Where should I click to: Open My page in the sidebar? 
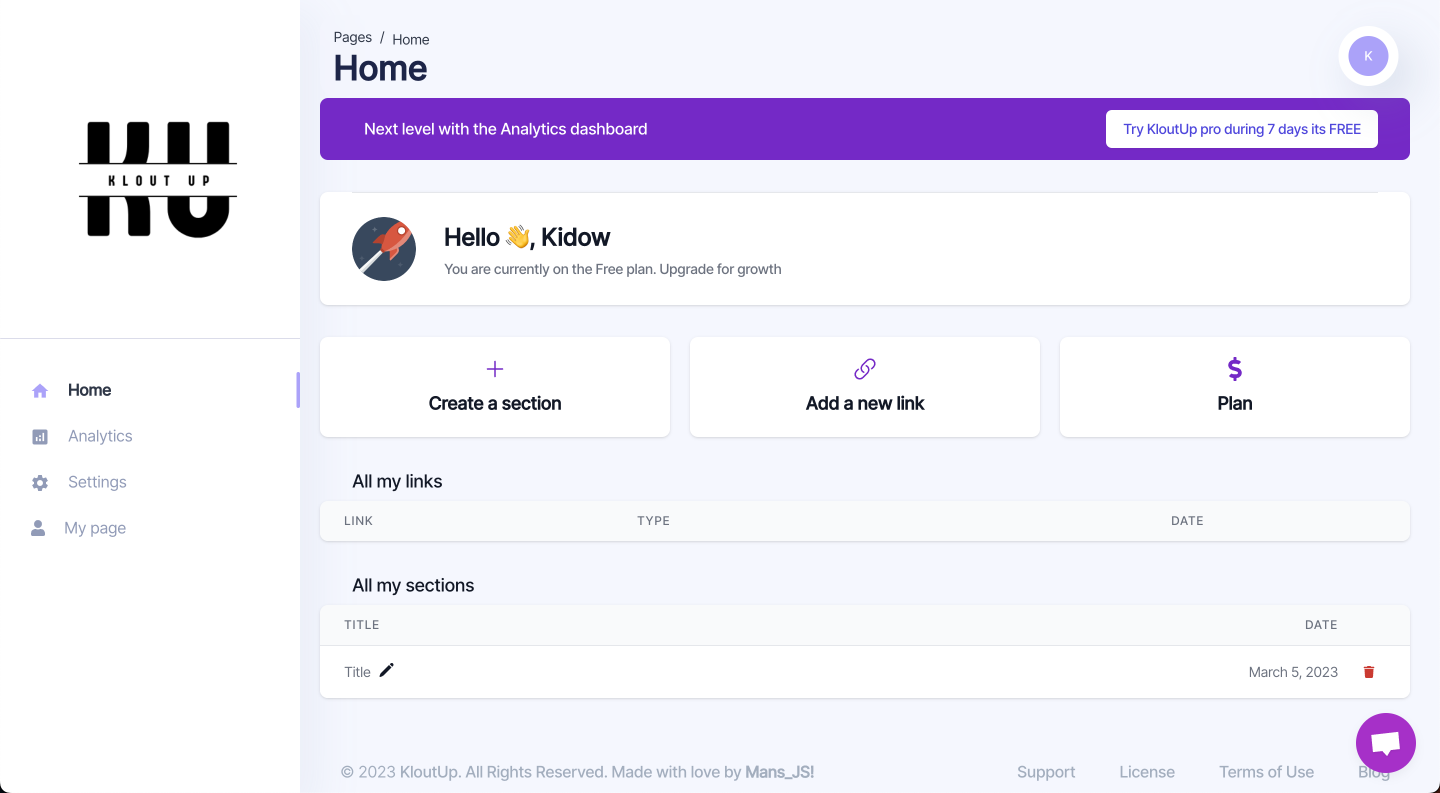tap(95, 528)
